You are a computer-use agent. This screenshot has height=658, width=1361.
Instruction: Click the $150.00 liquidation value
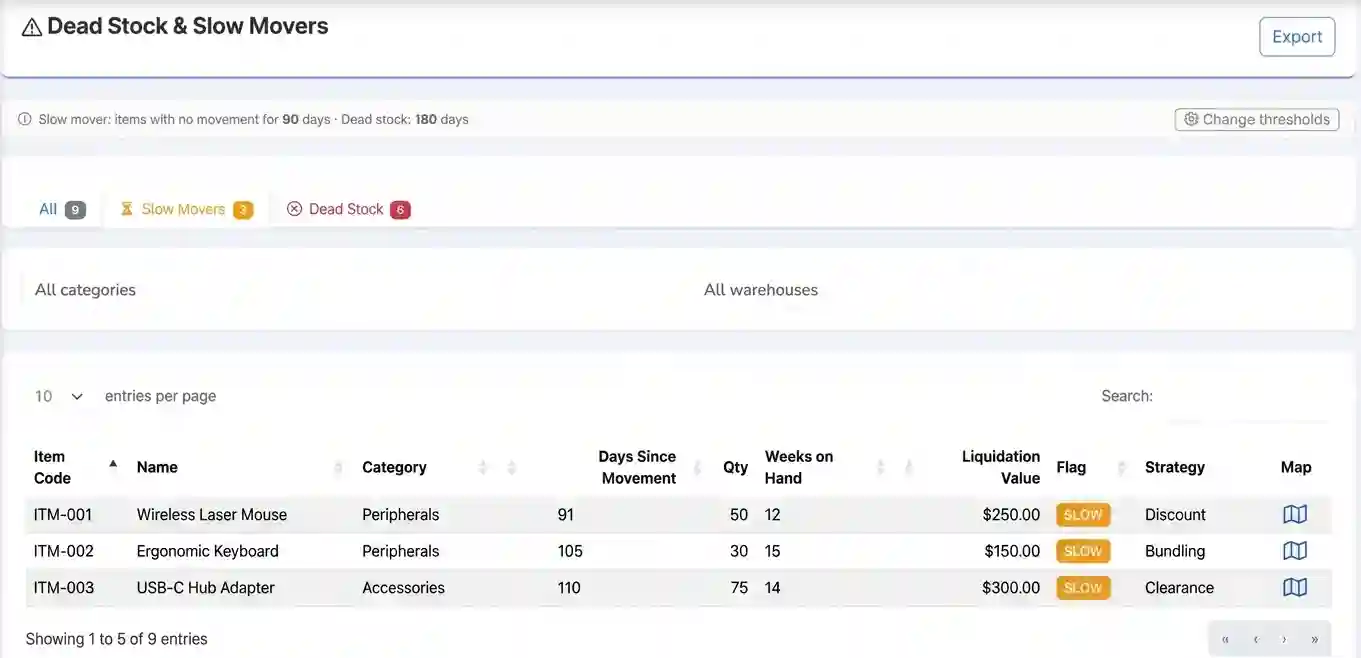pyautogui.click(x=1012, y=551)
